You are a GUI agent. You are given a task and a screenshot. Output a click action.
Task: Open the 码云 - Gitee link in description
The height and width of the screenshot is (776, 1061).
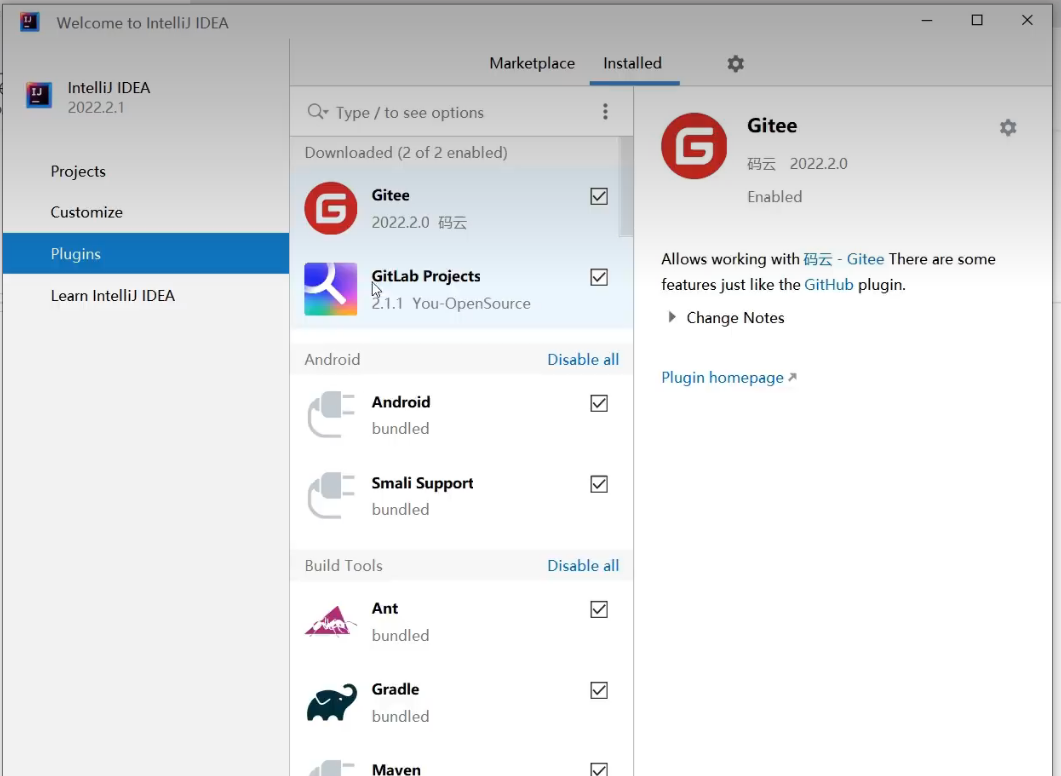(x=844, y=259)
